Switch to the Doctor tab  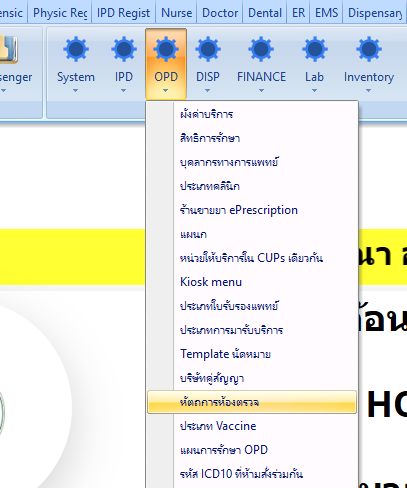[220, 13]
